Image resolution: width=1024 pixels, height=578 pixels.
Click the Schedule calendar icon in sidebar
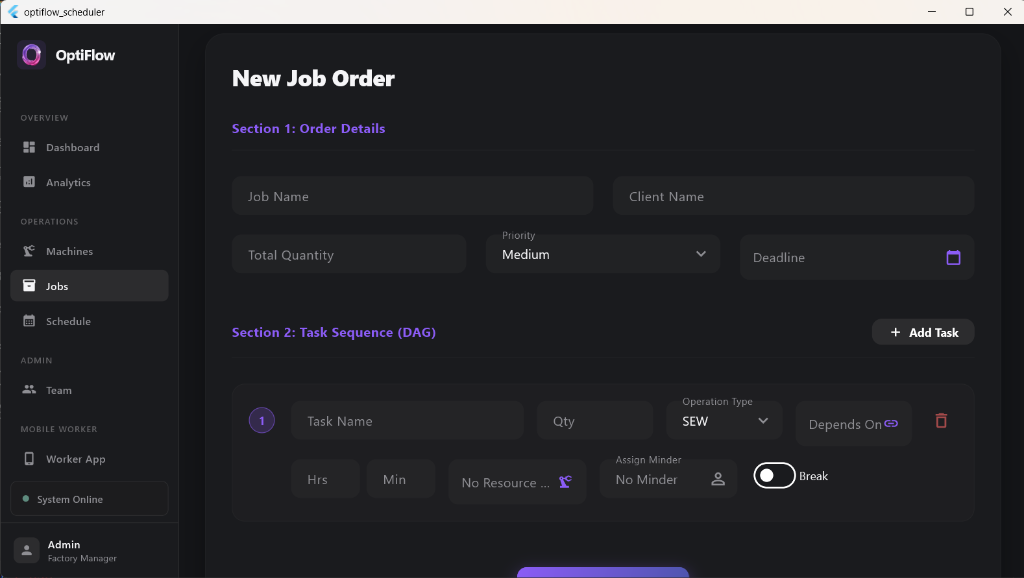pos(29,321)
